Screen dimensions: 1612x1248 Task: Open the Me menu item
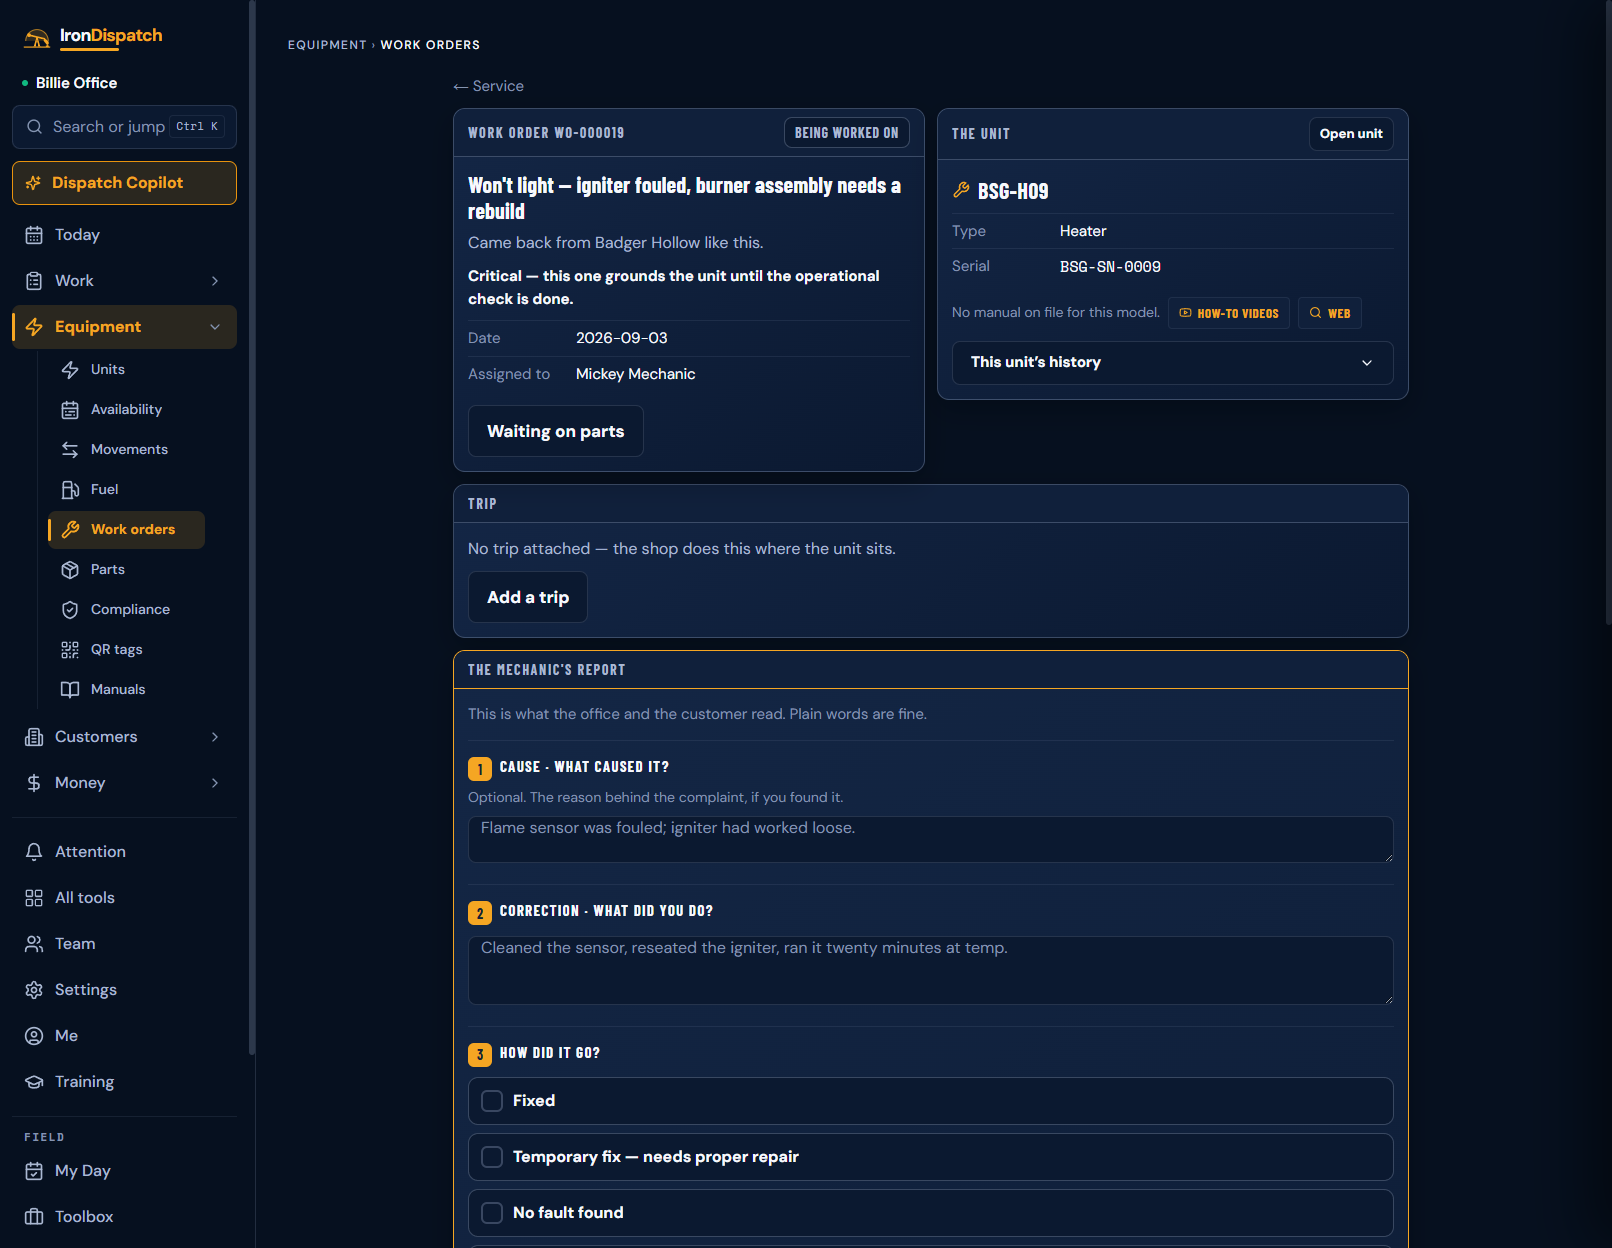tap(124, 1036)
